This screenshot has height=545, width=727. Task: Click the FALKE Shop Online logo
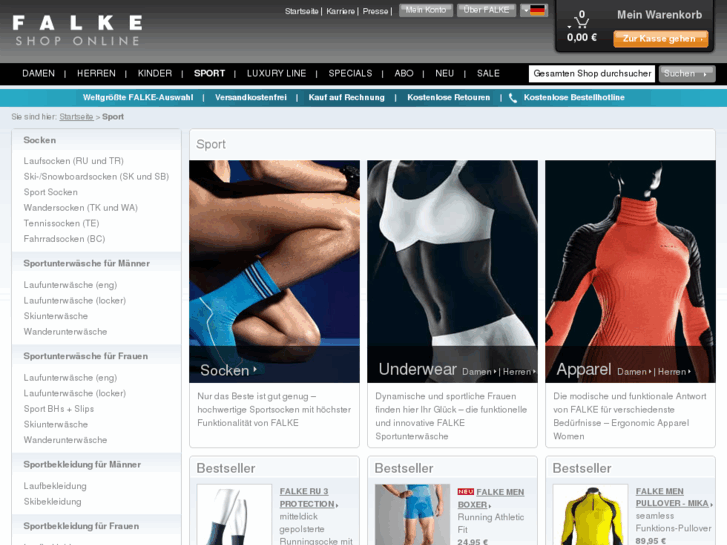tap(77, 31)
